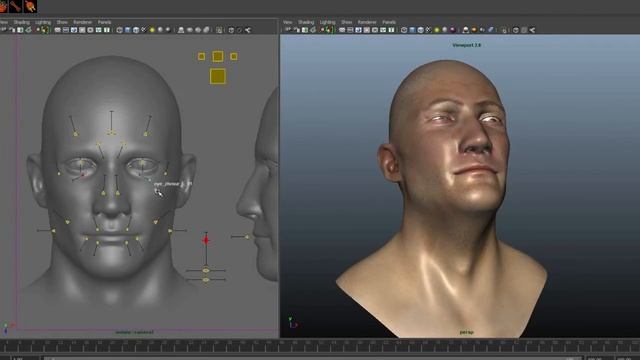
Task: Switch persp panel to wireframe display
Action: pos(404,30)
